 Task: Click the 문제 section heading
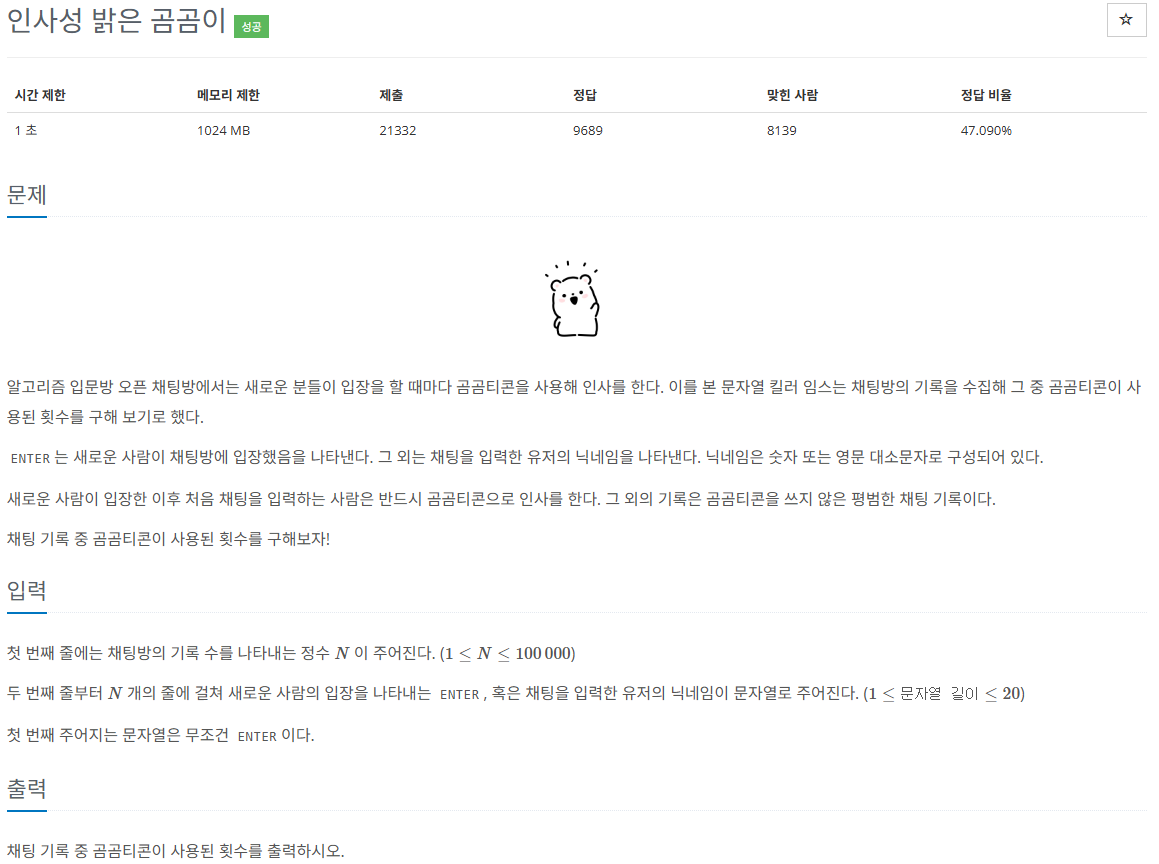tap(27, 195)
